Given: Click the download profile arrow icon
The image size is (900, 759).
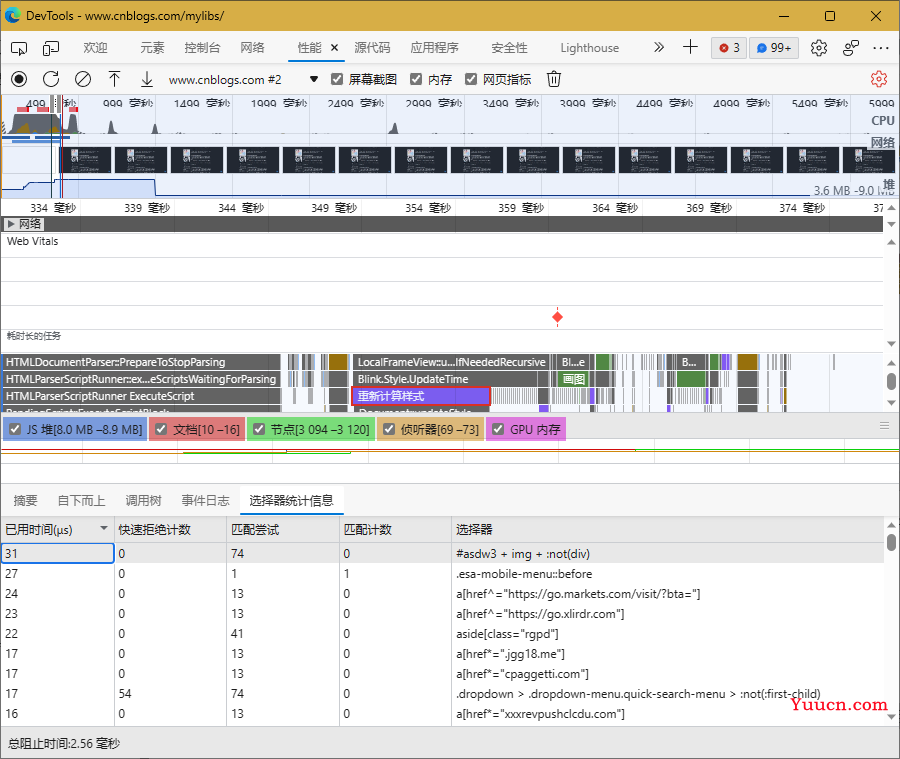Looking at the screenshot, I should point(147,79).
